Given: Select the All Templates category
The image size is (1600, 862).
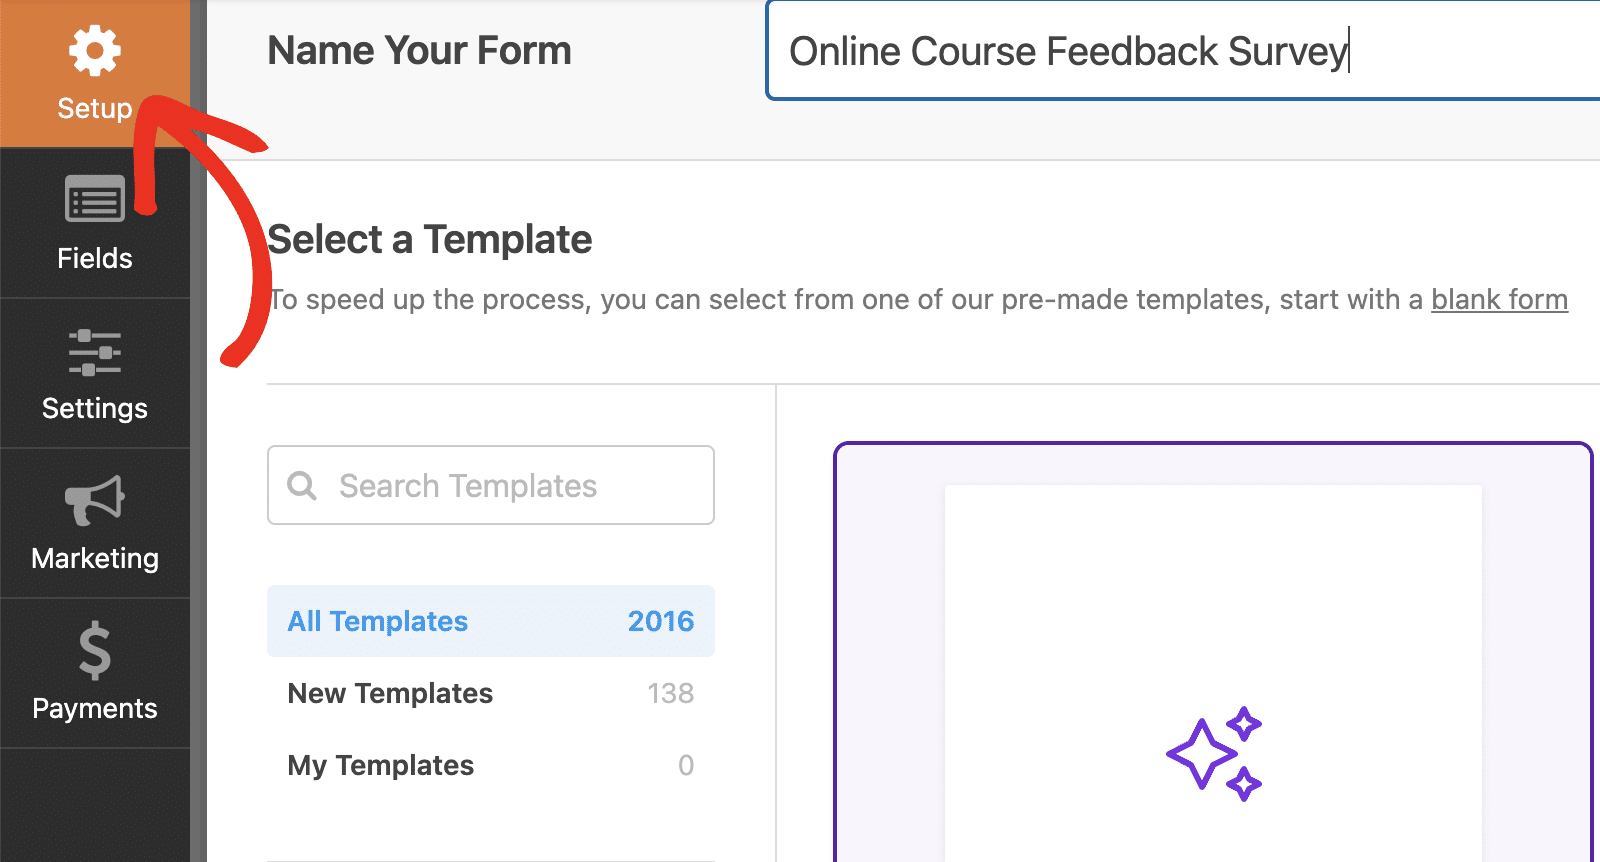Looking at the screenshot, I should pos(378,621).
